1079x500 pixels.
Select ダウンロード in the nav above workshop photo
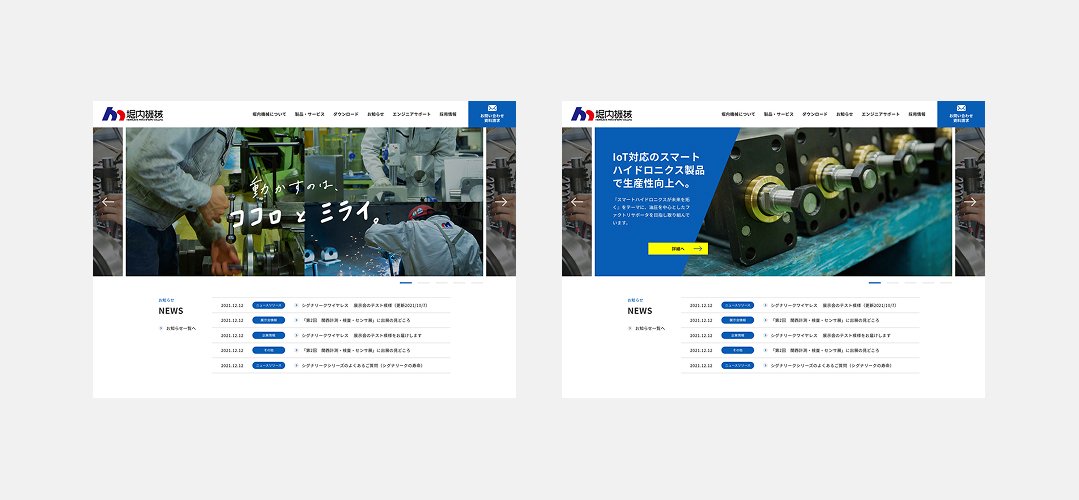click(346, 114)
